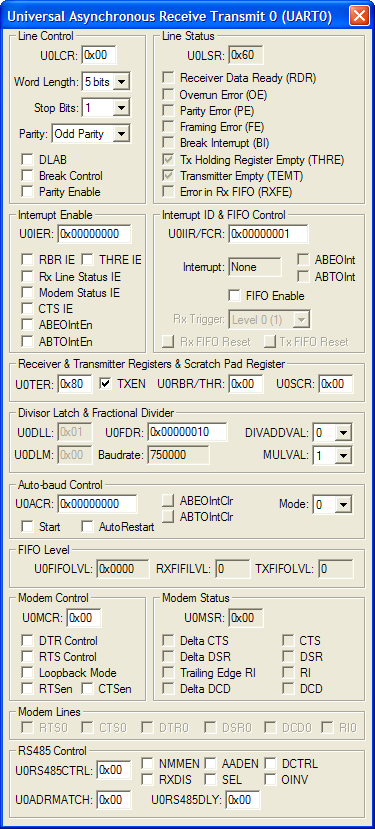This screenshot has height=829, width=375.
Task: Tick the THRE IE checkbox
Action: (87, 260)
